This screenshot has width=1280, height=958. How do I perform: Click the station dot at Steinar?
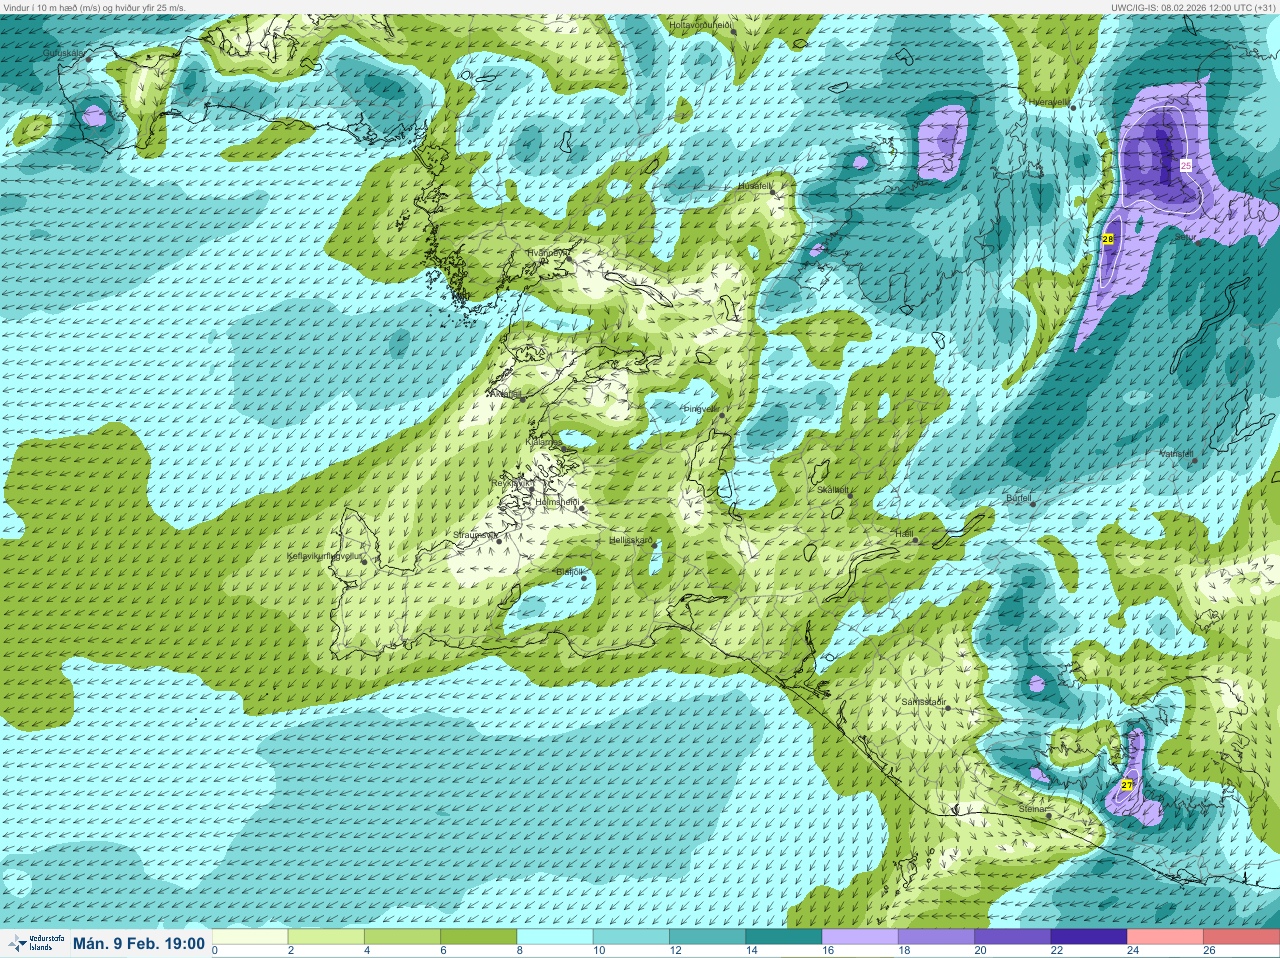[x=1048, y=815]
